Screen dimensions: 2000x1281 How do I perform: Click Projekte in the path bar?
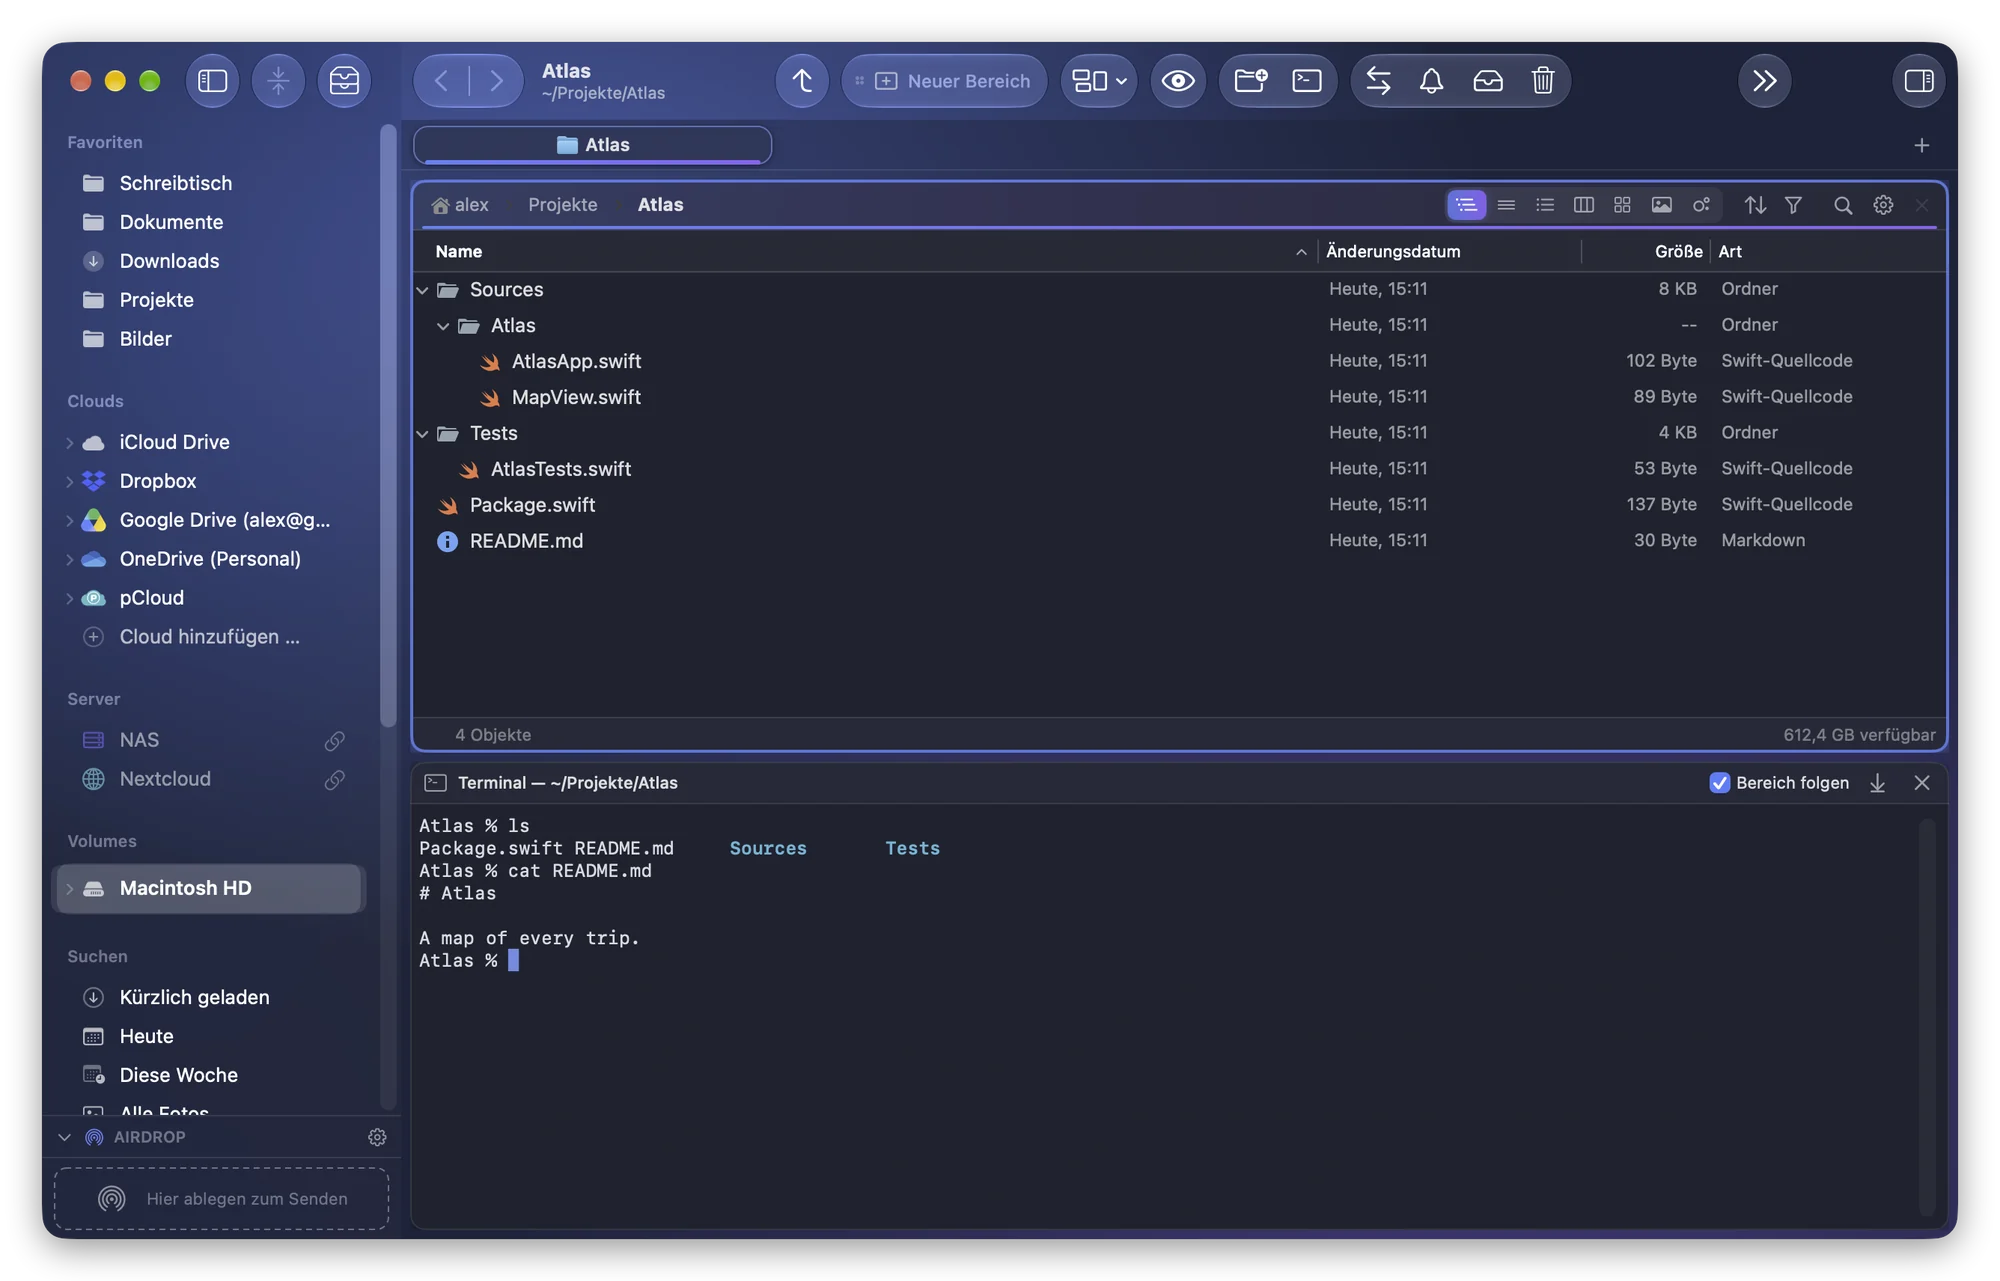pos(563,205)
